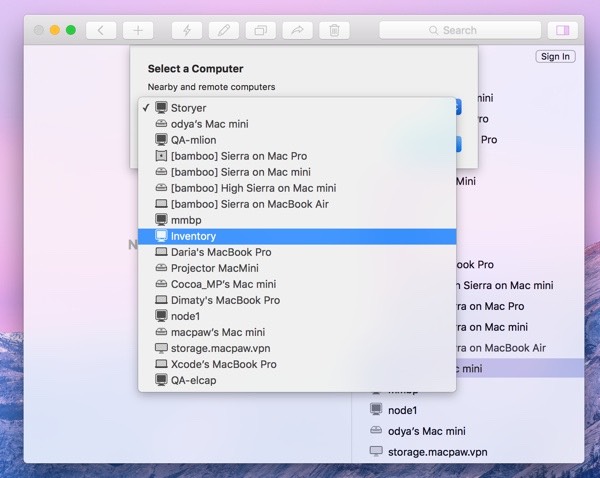Click the node1 monitor icon in sidebar

(x=376, y=409)
